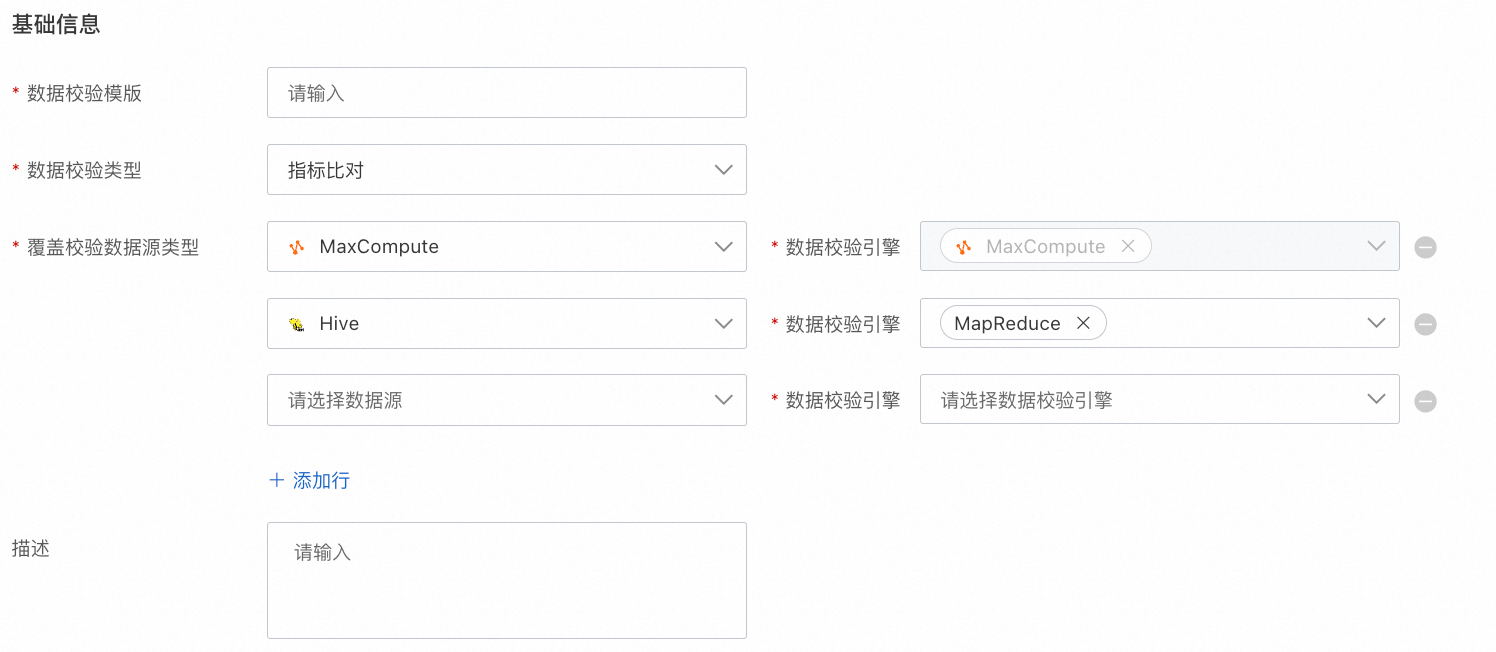1496x652 pixels.
Task: Click the Hive bee icon
Action: 296,324
